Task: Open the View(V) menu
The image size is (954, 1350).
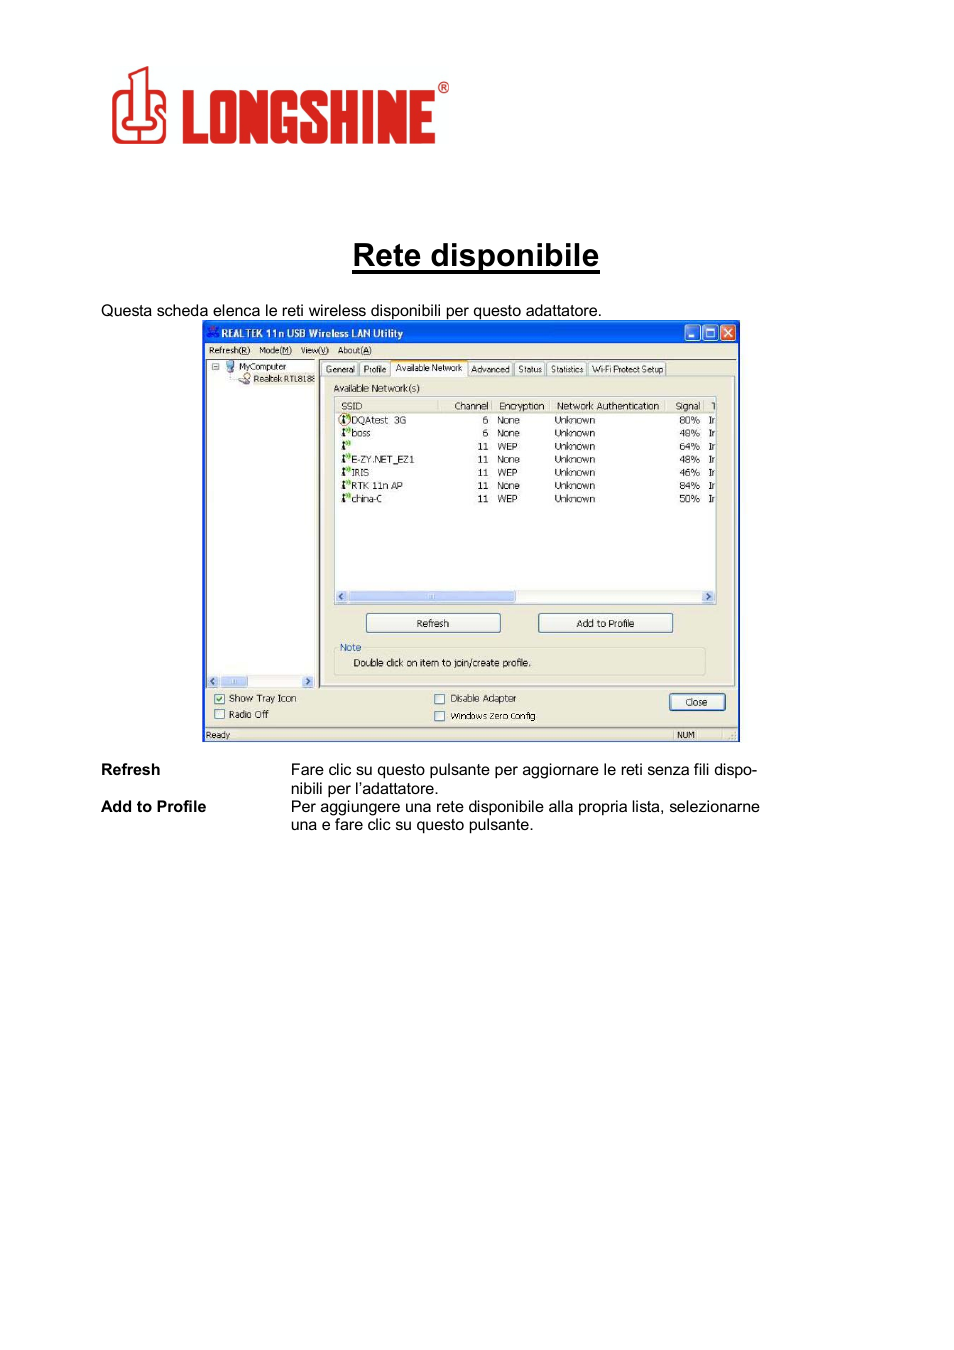Action: coord(315,351)
